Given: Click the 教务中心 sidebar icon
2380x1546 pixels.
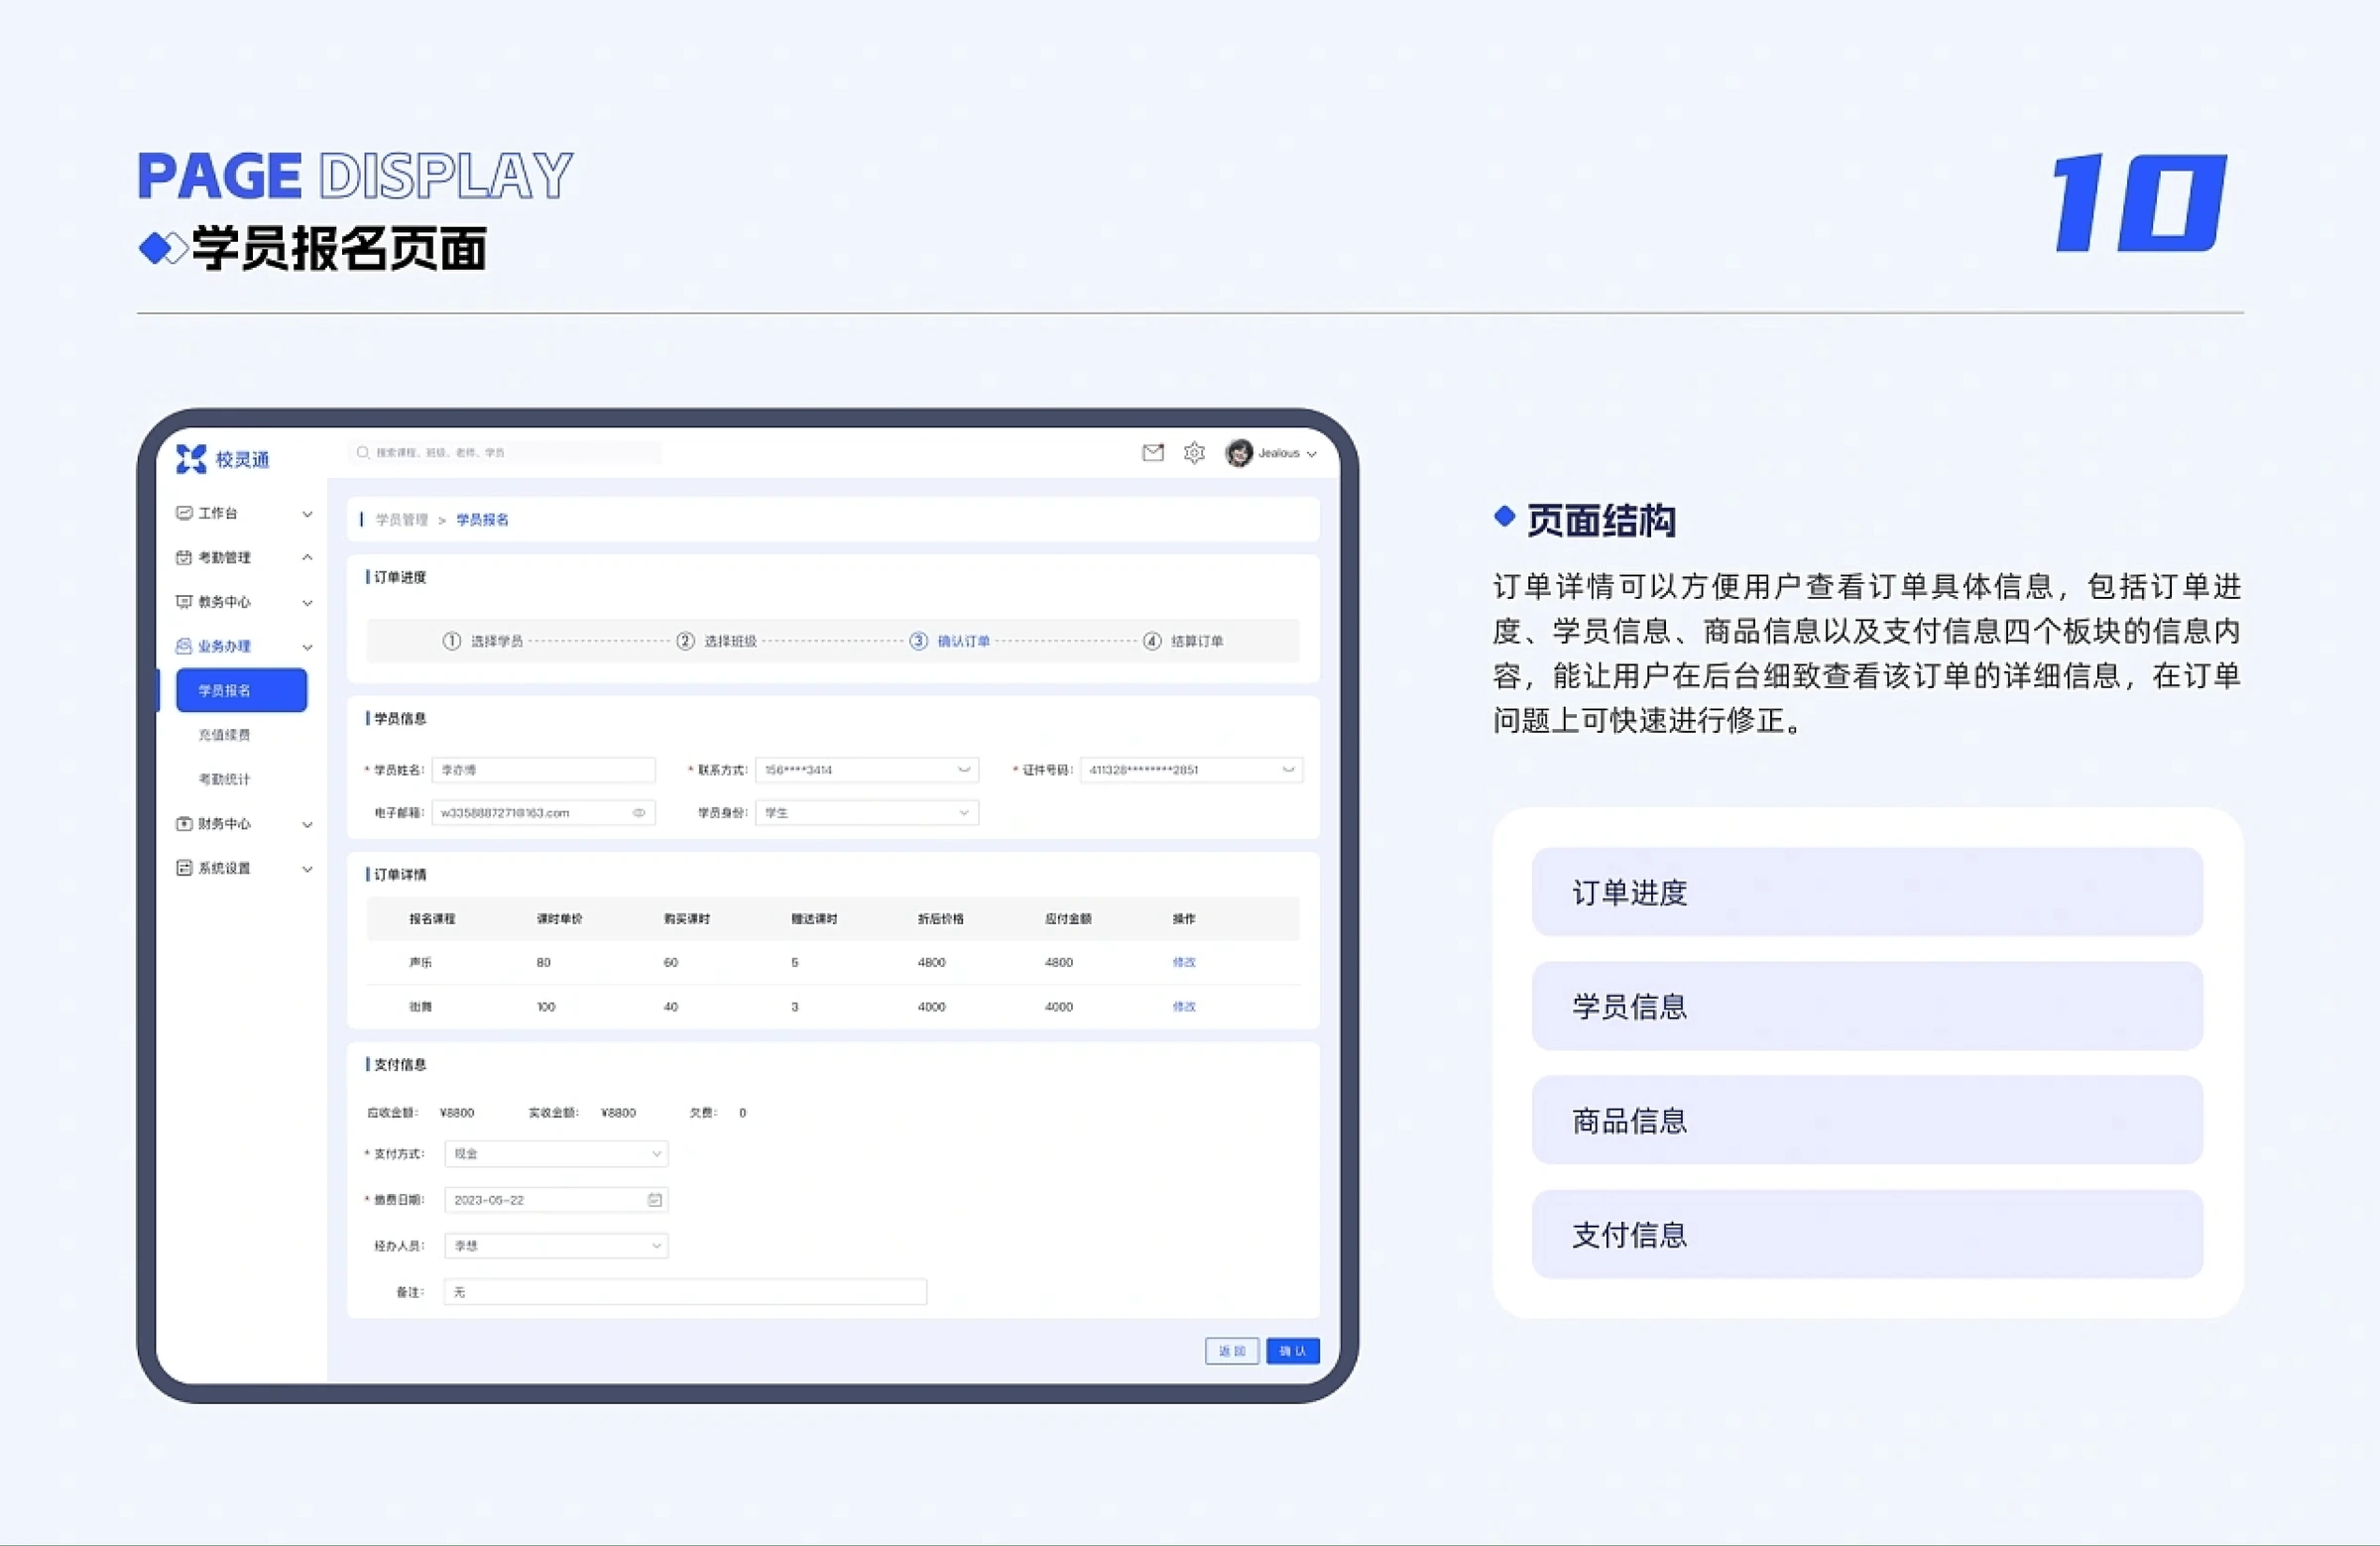Looking at the screenshot, I should point(184,601).
